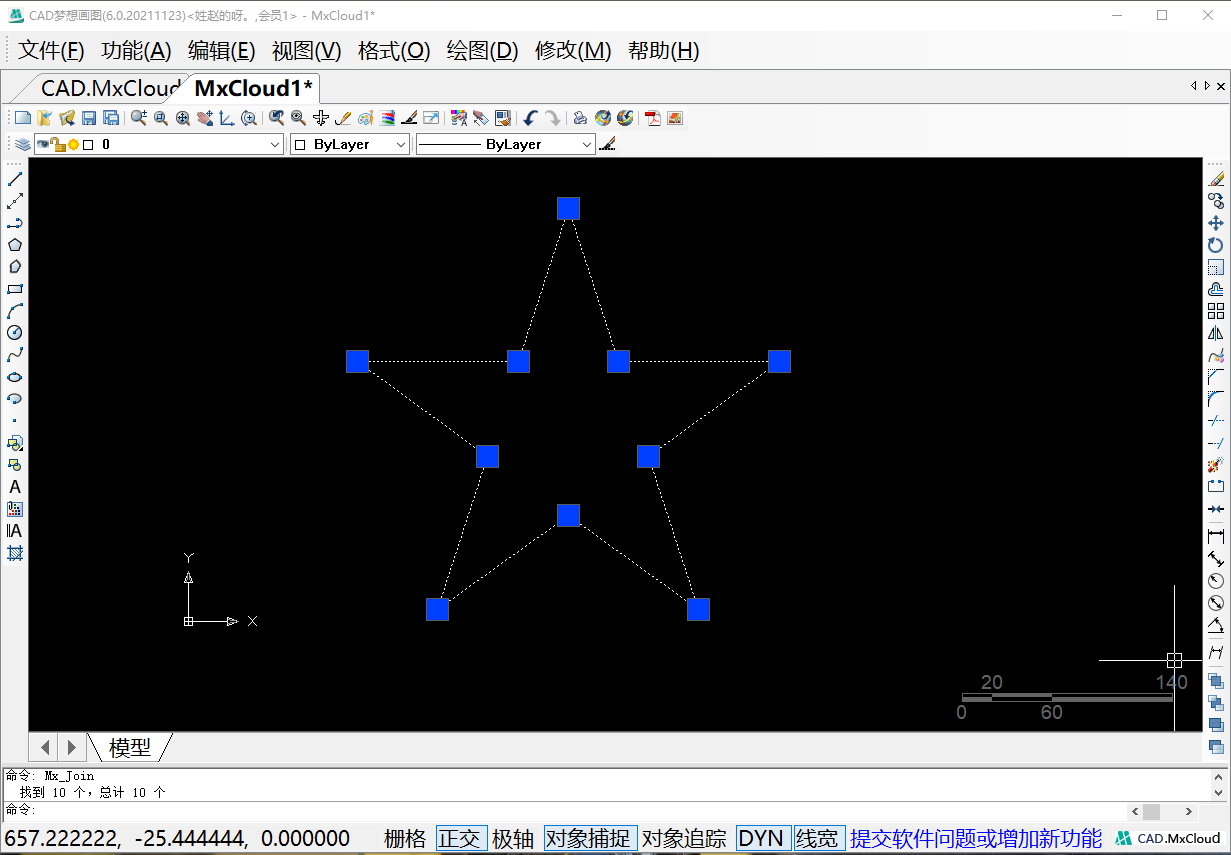Switch to the CAD.MxCloud tab
Viewport: 1231px width, 855px height.
click(x=108, y=88)
